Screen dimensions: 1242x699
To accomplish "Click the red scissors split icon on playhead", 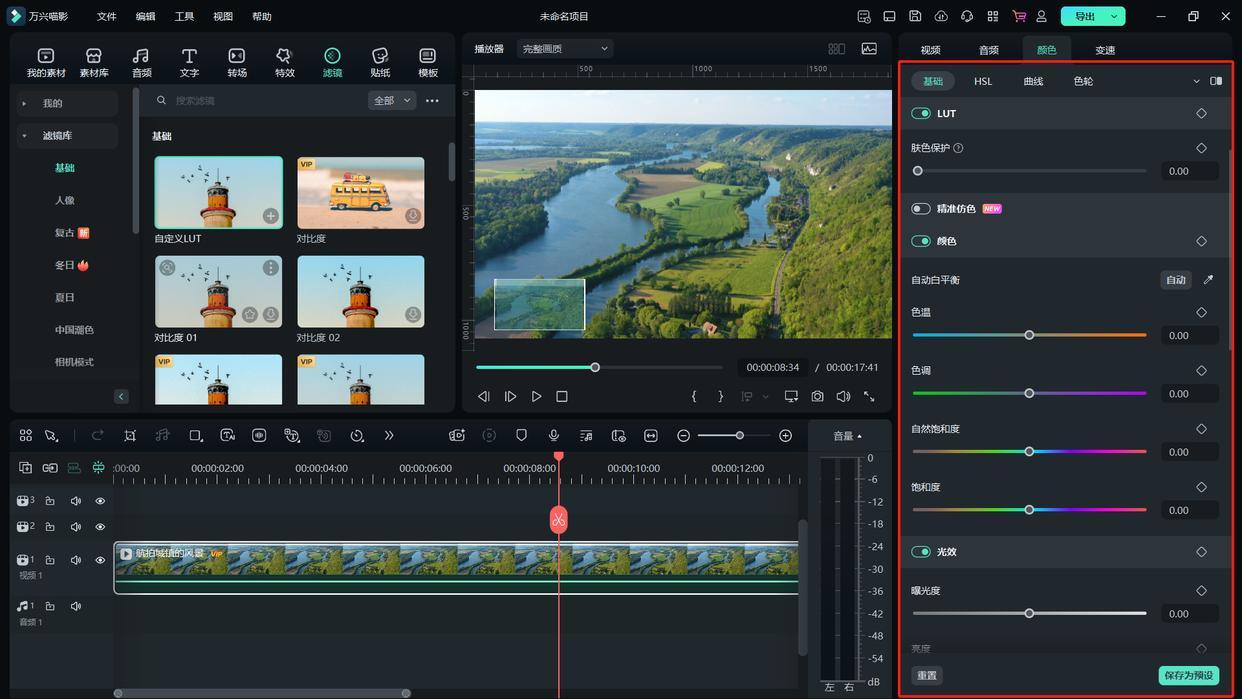I will [558, 520].
